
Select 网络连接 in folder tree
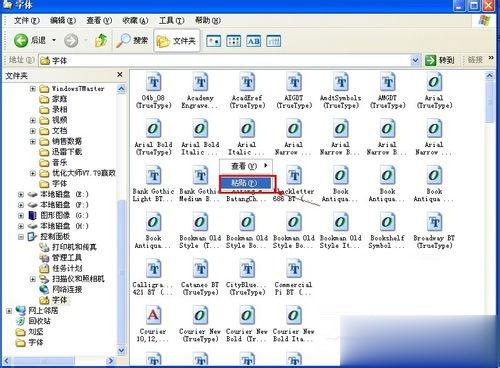coord(67,289)
